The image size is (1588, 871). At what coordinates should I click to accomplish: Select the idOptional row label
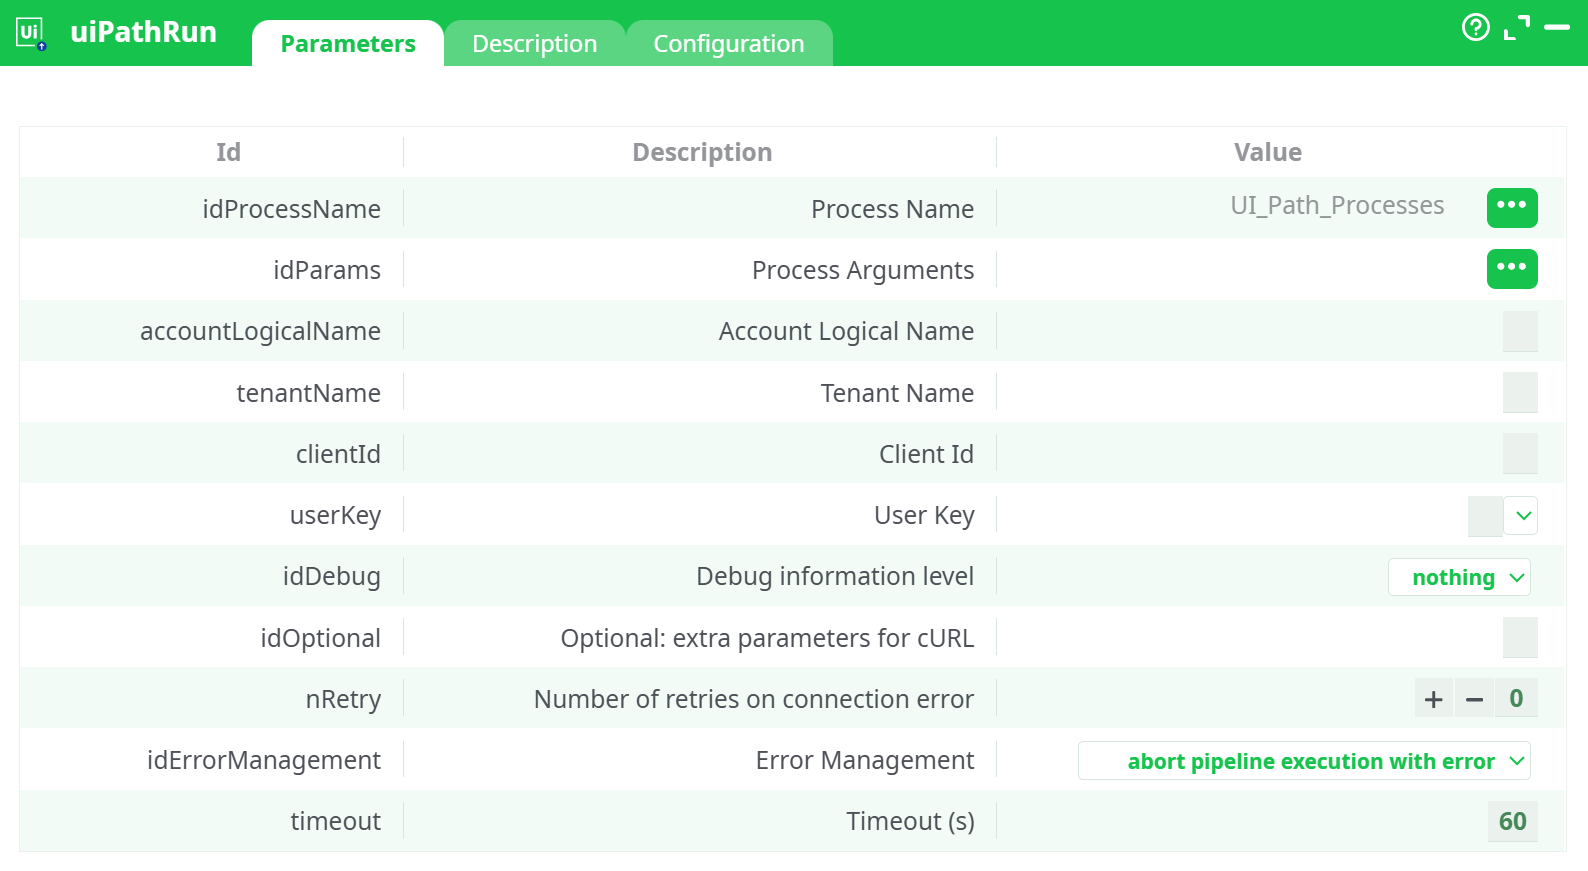coord(320,638)
